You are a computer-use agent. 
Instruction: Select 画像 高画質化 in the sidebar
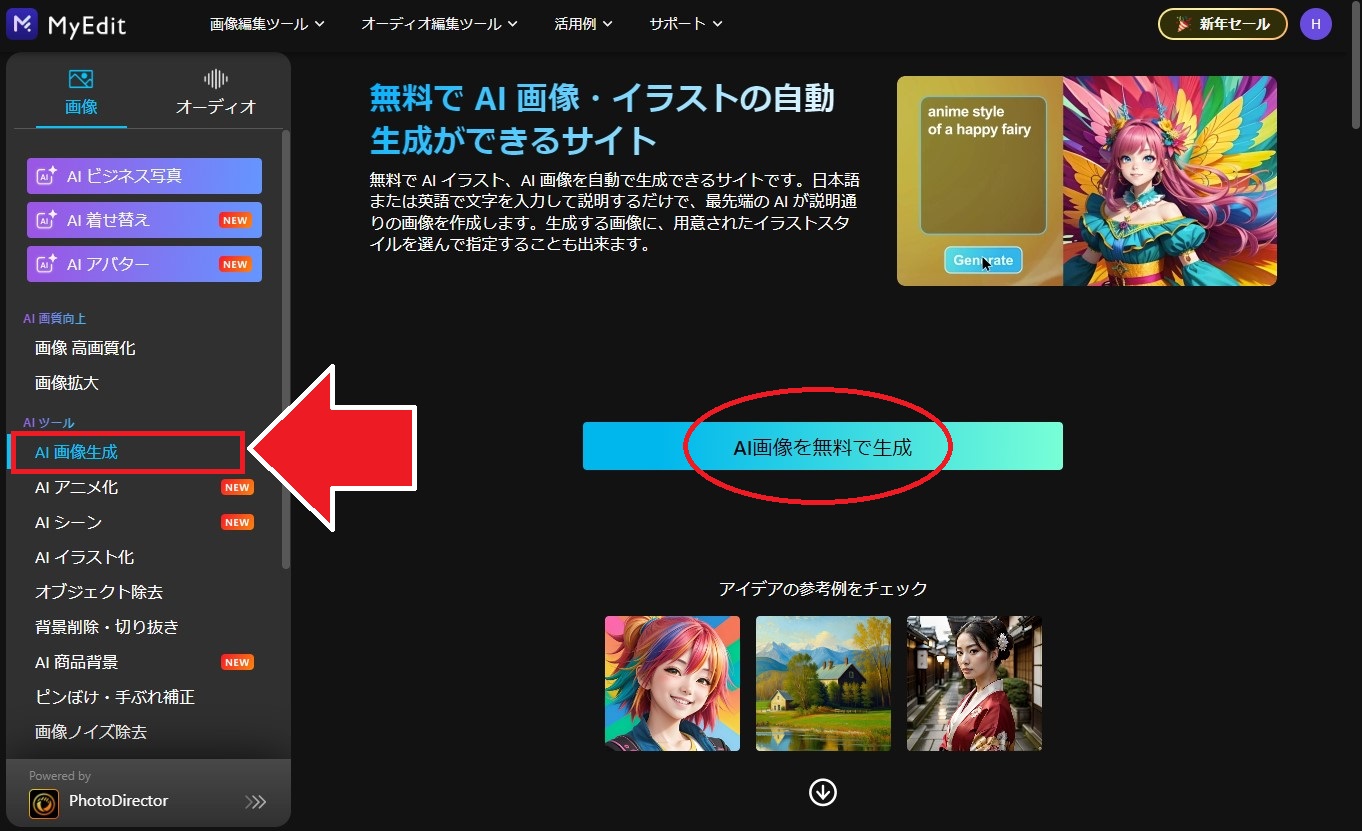pyautogui.click(x=85, y=348)
